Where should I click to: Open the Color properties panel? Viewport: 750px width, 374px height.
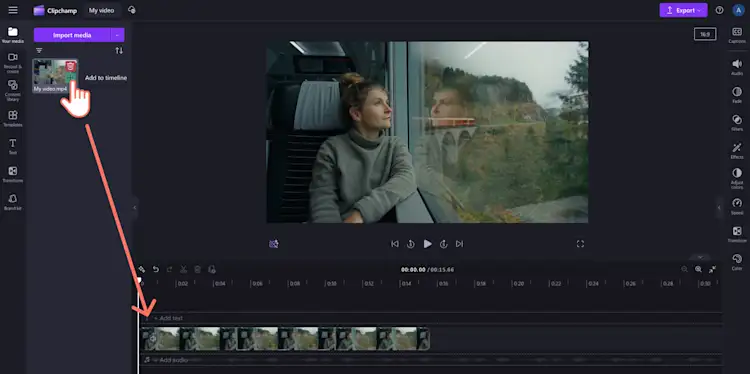[737, 262]
